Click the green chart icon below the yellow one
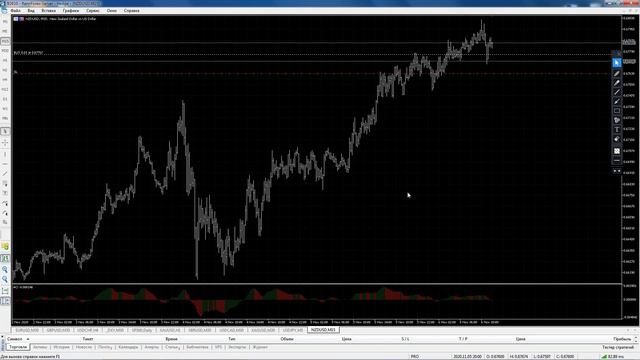The height and width of the screenshot is (360, 640). coord(5,258)
